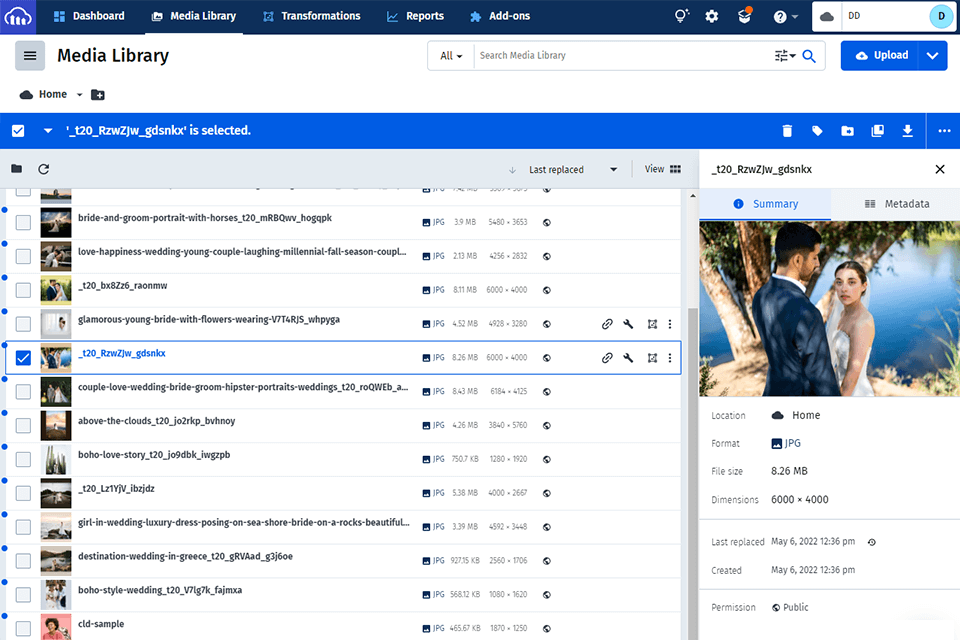The width and height of the screenshot is (960, 640).
Task: Open the Transformations menu item
Action: pyautogui.click(x=312, y=16)
